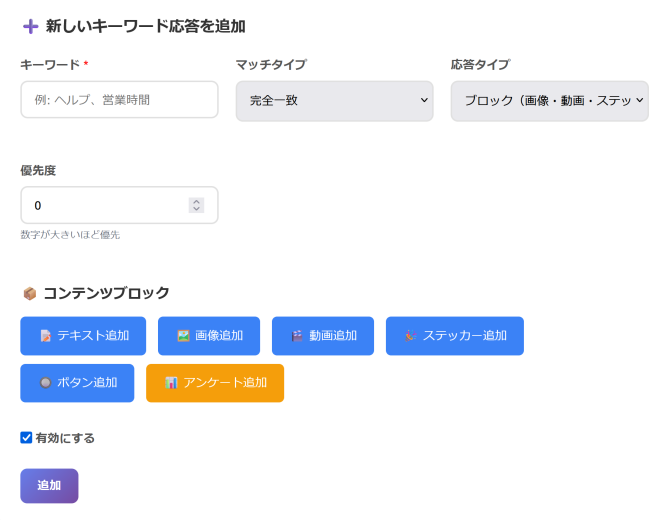Open the 応答タイプ dropdown
This screenshot has height=520, width=666.
pyautogui.click(x=549, y=101)
